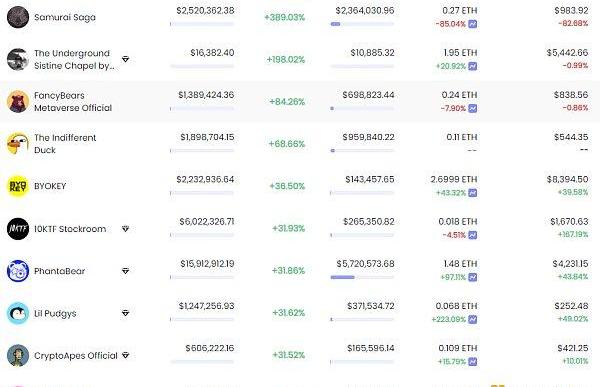Open the CryptoApes Official collection name
Viewport: 600px width, 387px height.
(x=76, y=356)
